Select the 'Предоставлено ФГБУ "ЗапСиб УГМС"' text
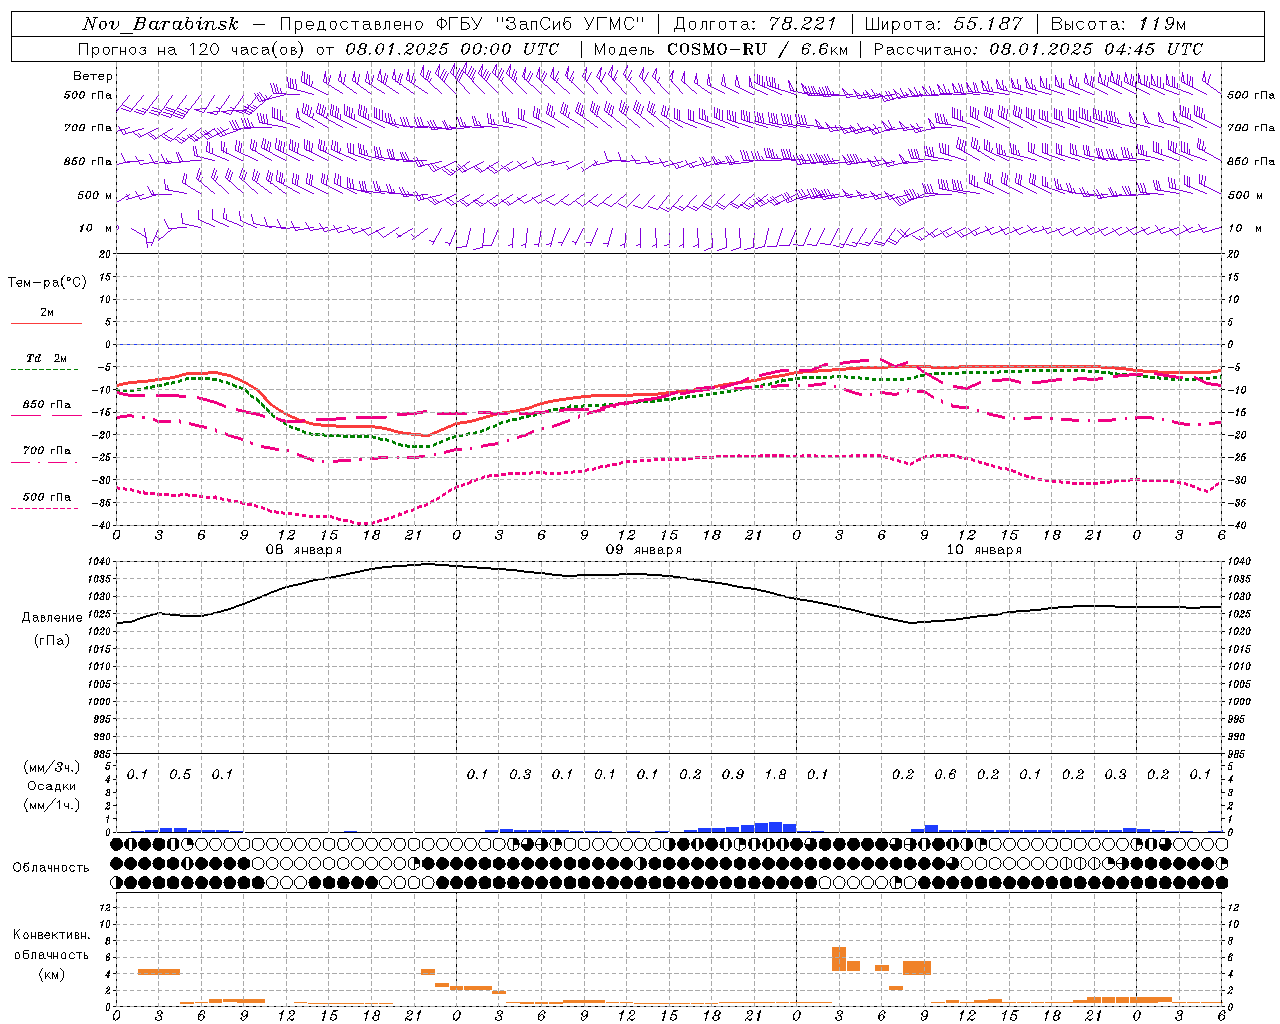The image size is (1280, 1024). (x=462, y=24)
